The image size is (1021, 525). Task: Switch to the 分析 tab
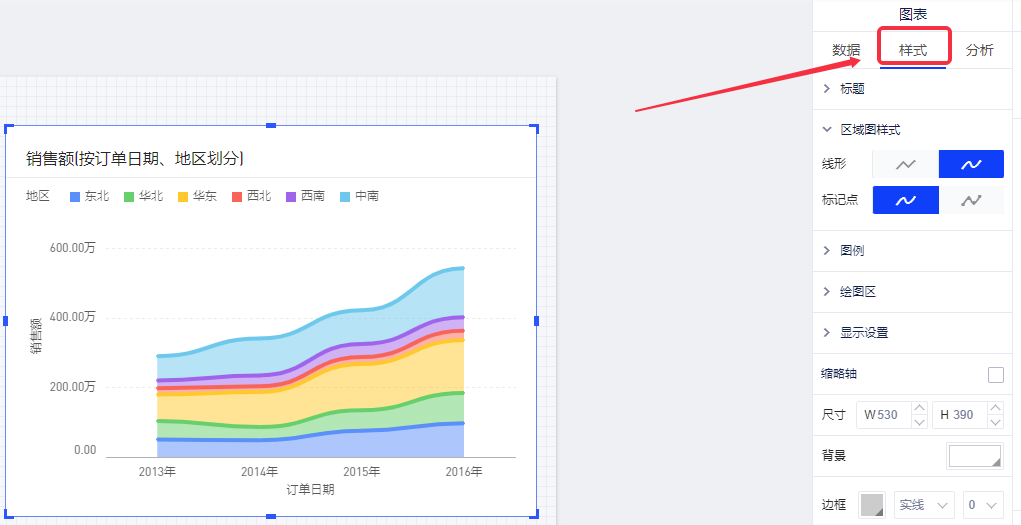979,50
